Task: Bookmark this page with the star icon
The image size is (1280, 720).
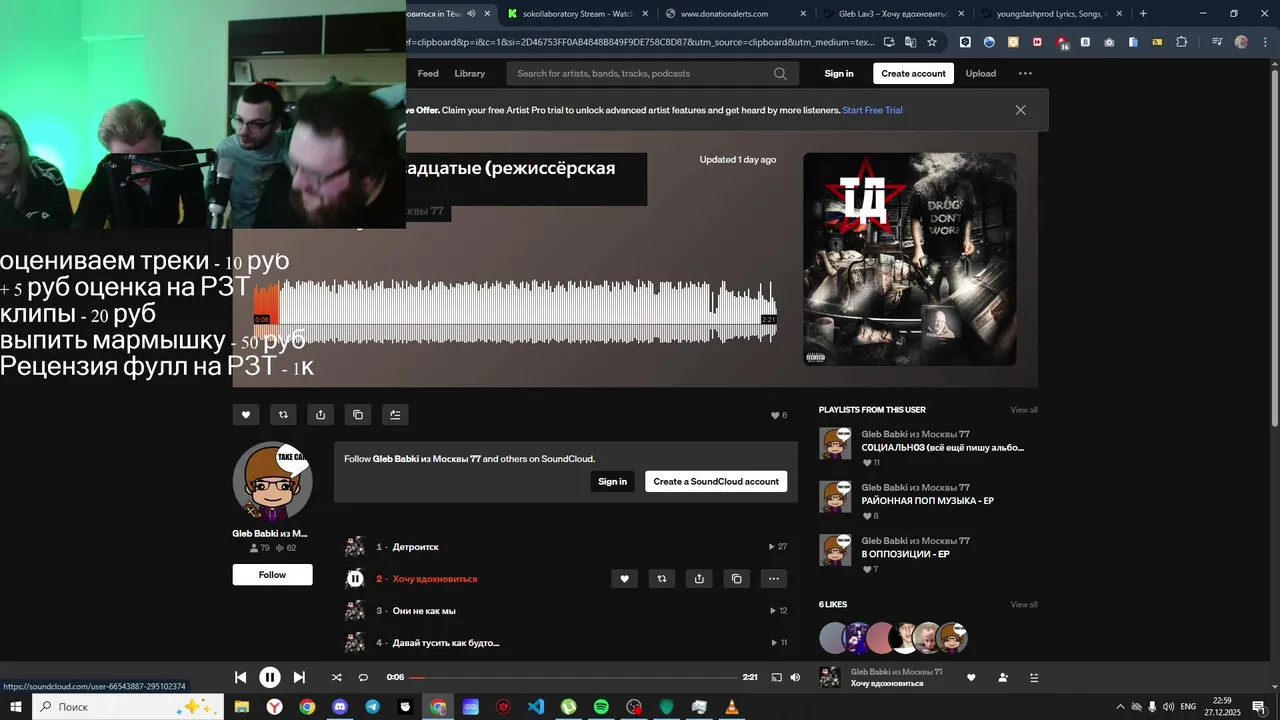Action: [932, 42]
